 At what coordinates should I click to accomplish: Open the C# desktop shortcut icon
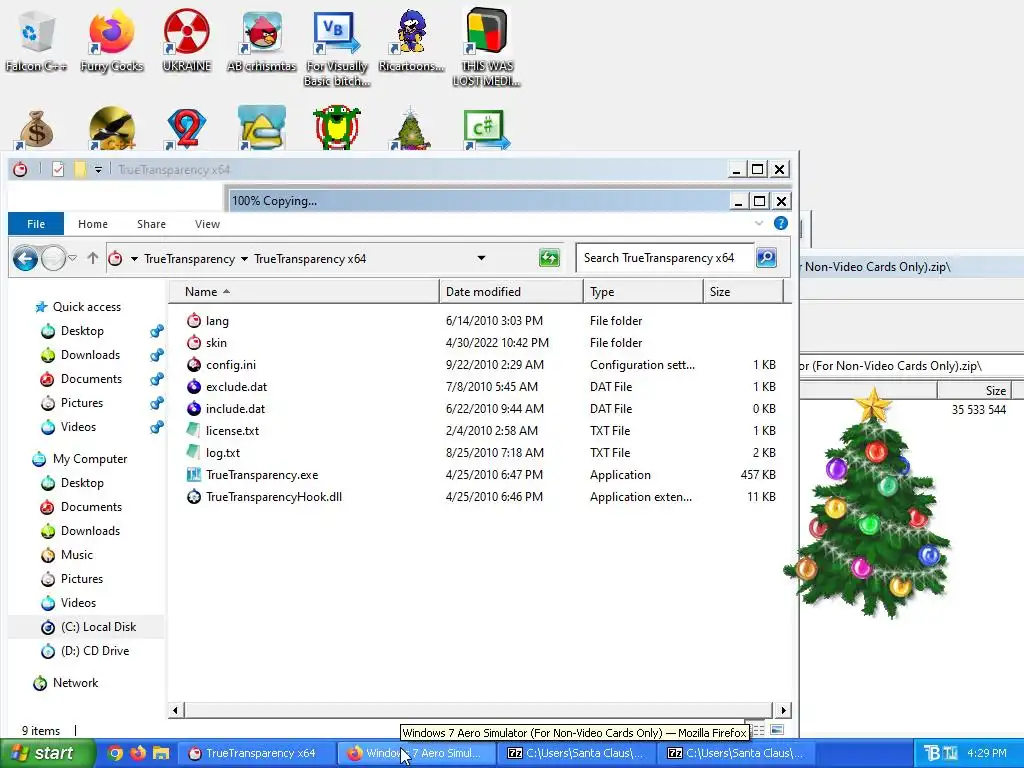pos(487,129)
